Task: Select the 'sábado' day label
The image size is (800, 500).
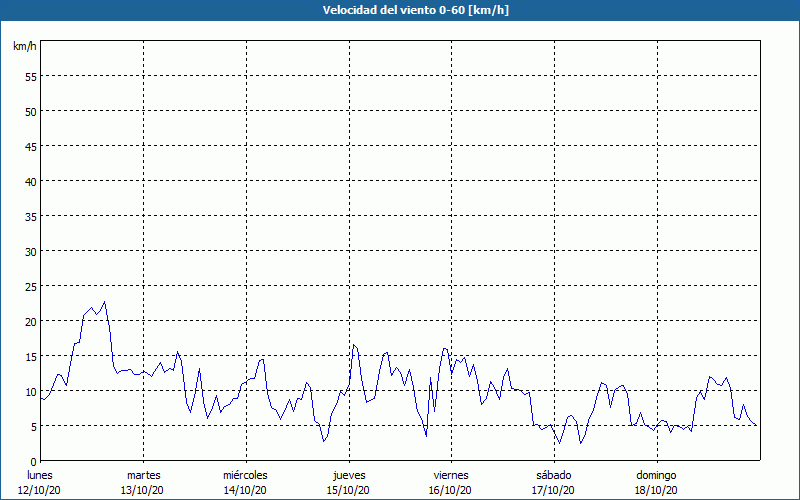Action: 554,475
